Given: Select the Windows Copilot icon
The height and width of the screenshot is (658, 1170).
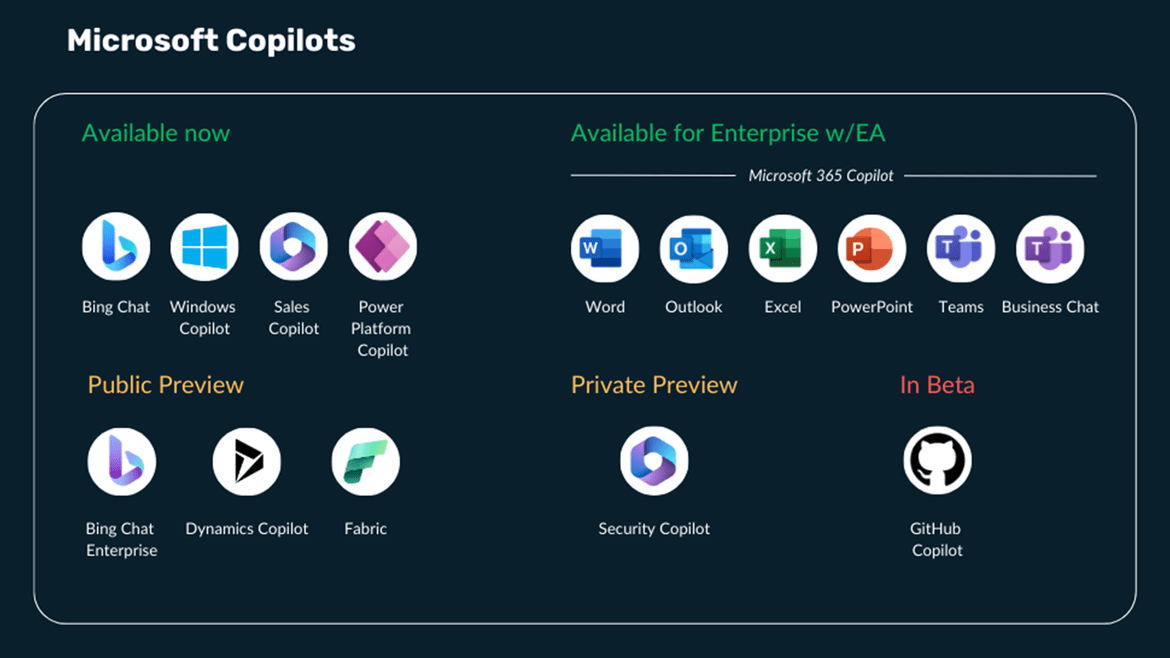Looking at the screenshot, I should pos(204,247).
